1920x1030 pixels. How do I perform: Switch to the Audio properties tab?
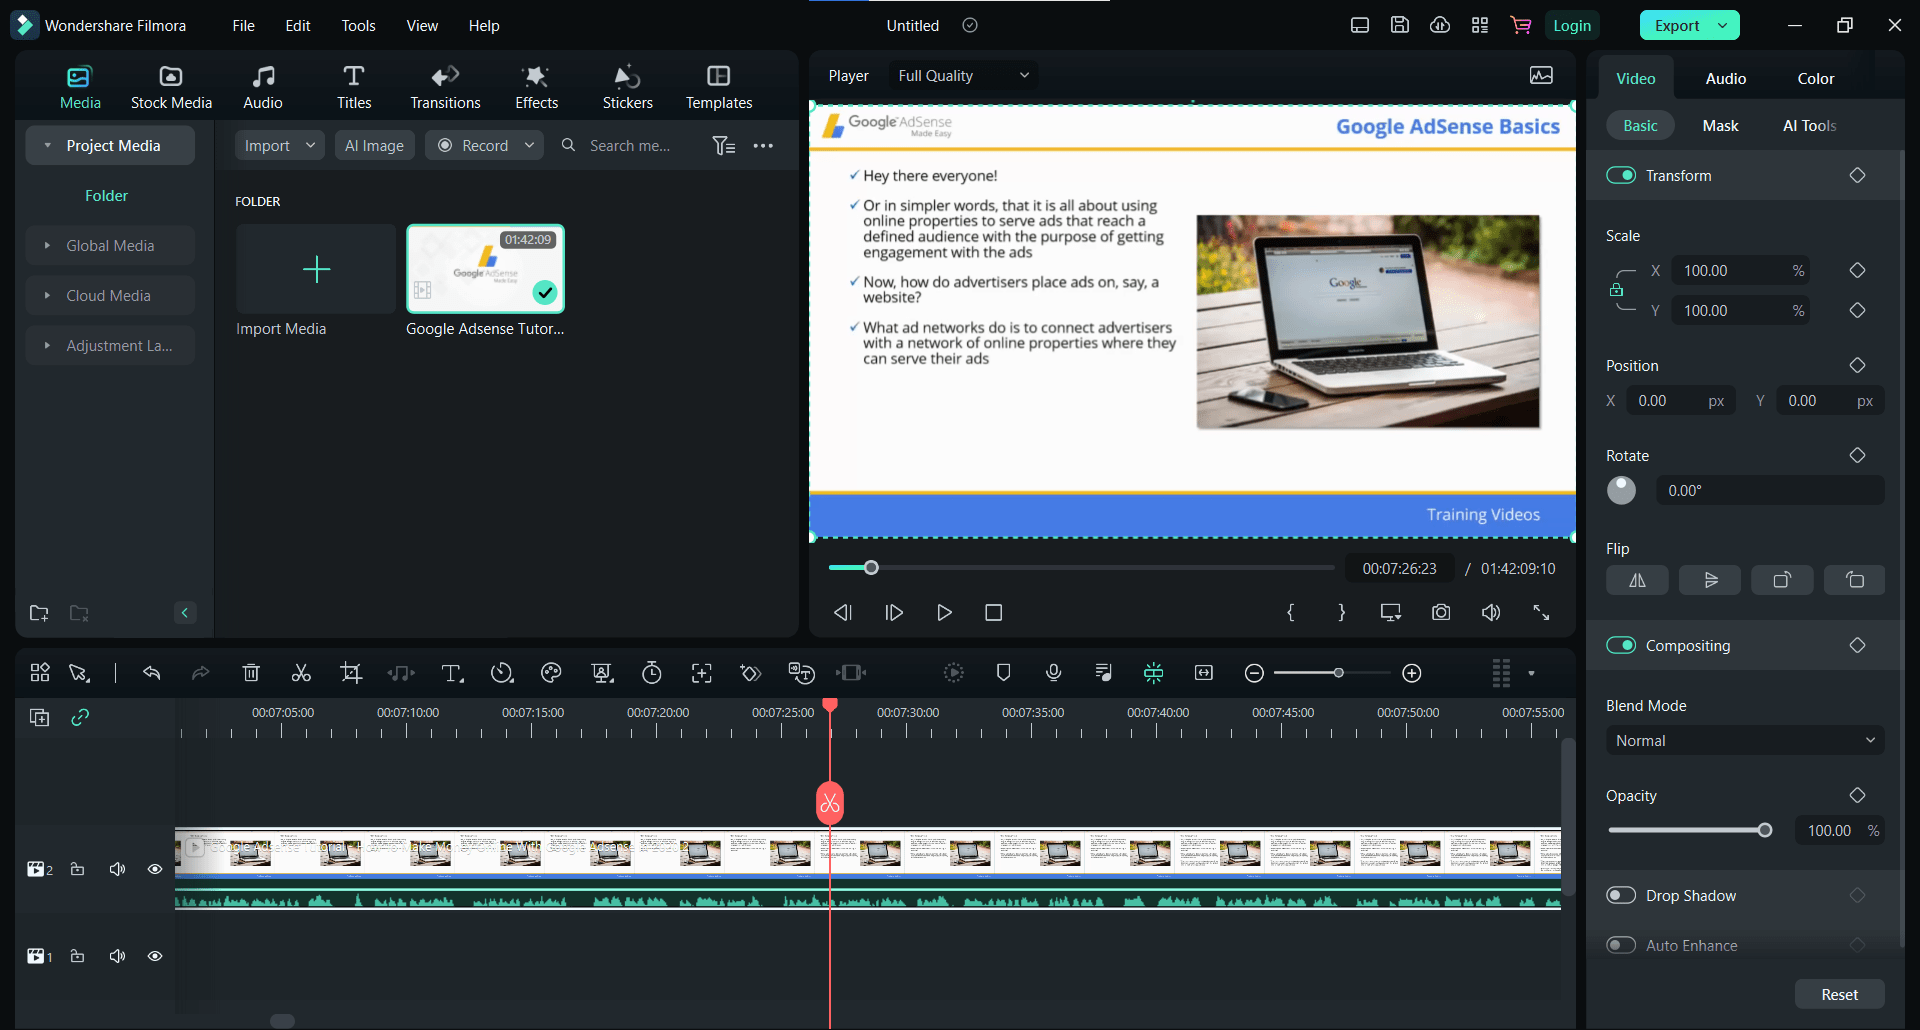(x=1725, y=79)
